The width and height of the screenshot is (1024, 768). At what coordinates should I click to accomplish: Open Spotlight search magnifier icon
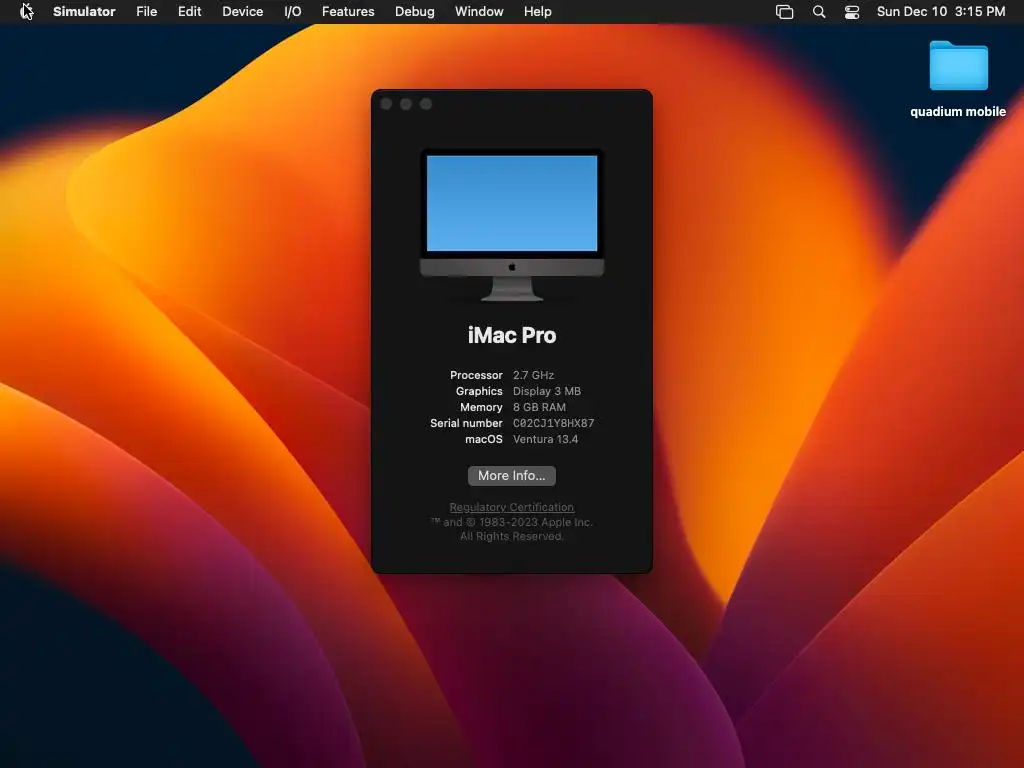point(819,12)
